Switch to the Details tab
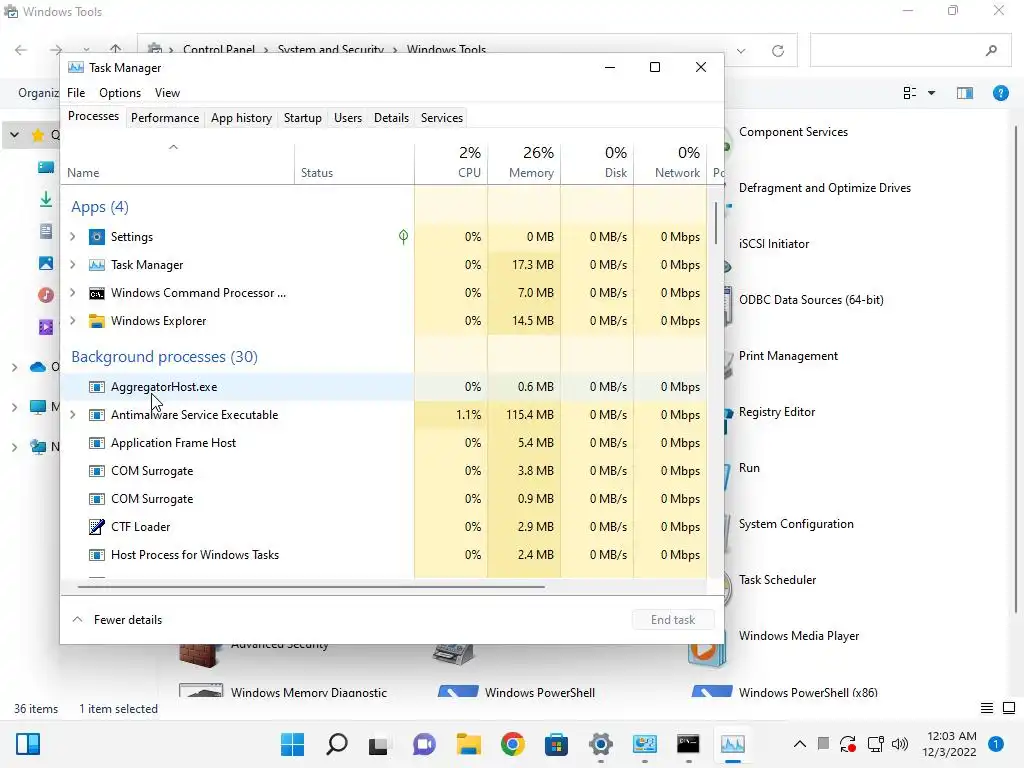Viewport: 1024px width, 768px height. tap(391, 118)
